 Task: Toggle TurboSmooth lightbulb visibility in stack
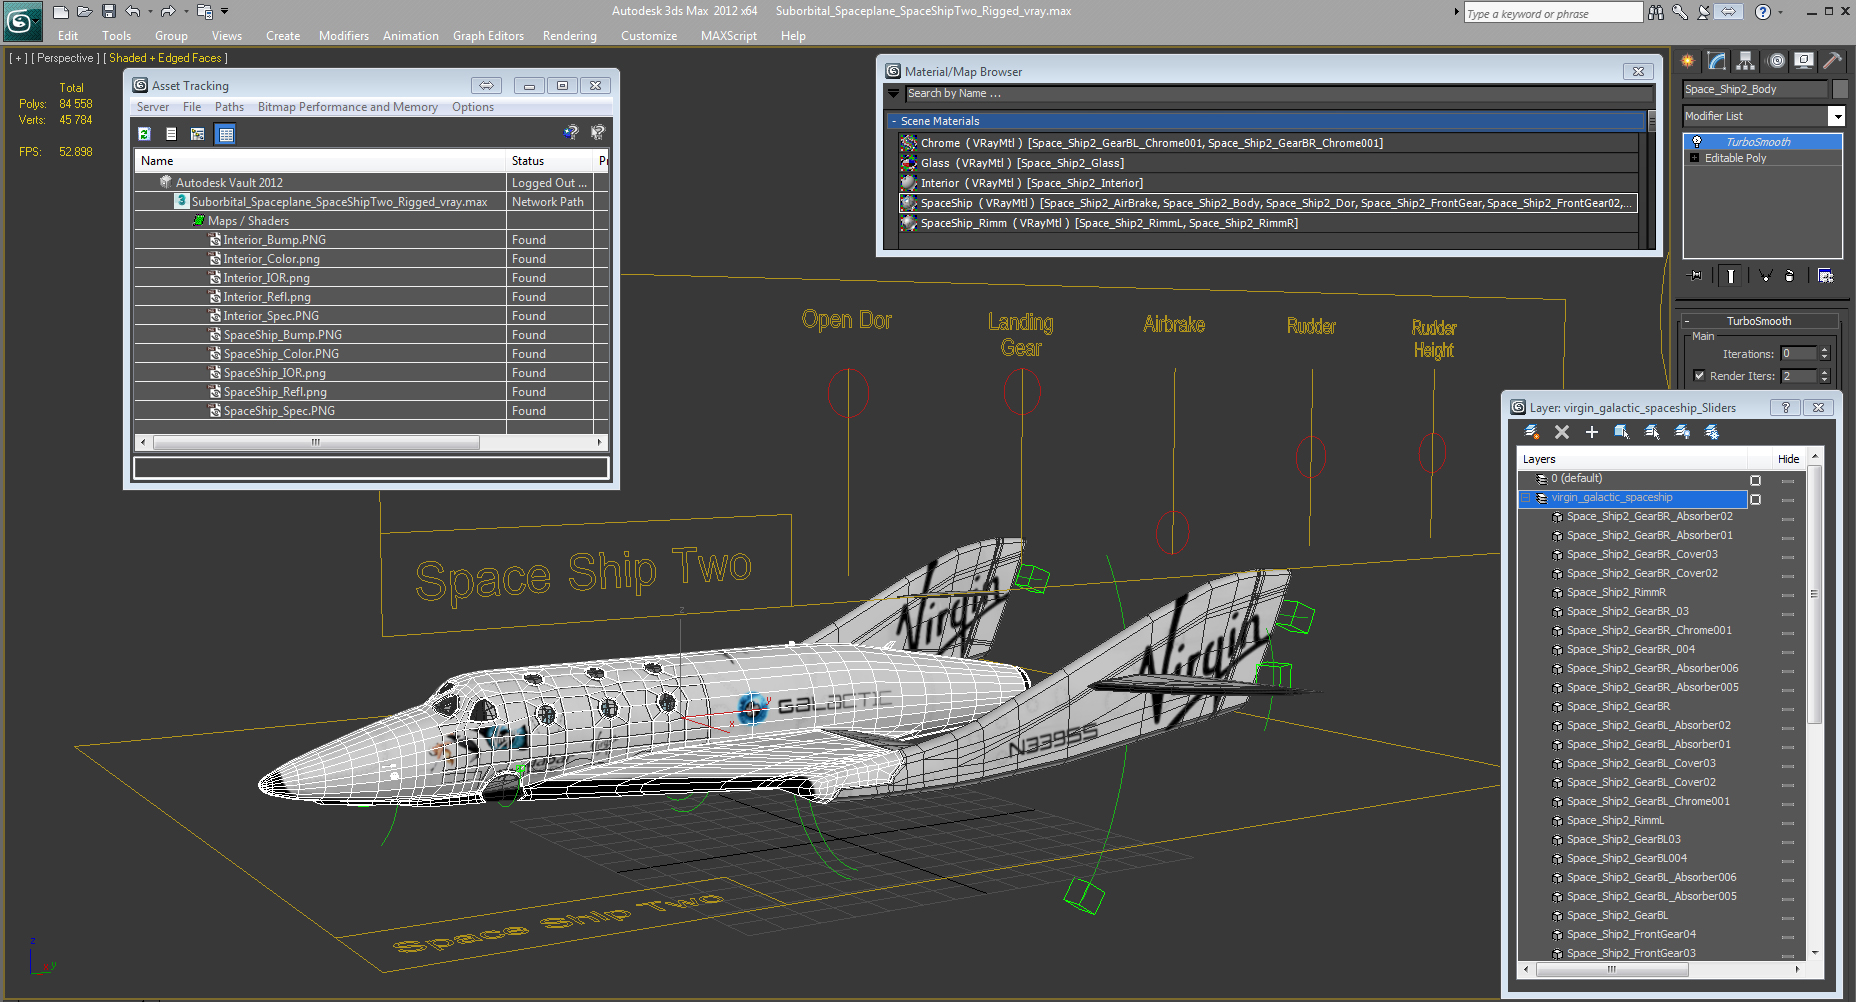click(x=1697, y=142)
